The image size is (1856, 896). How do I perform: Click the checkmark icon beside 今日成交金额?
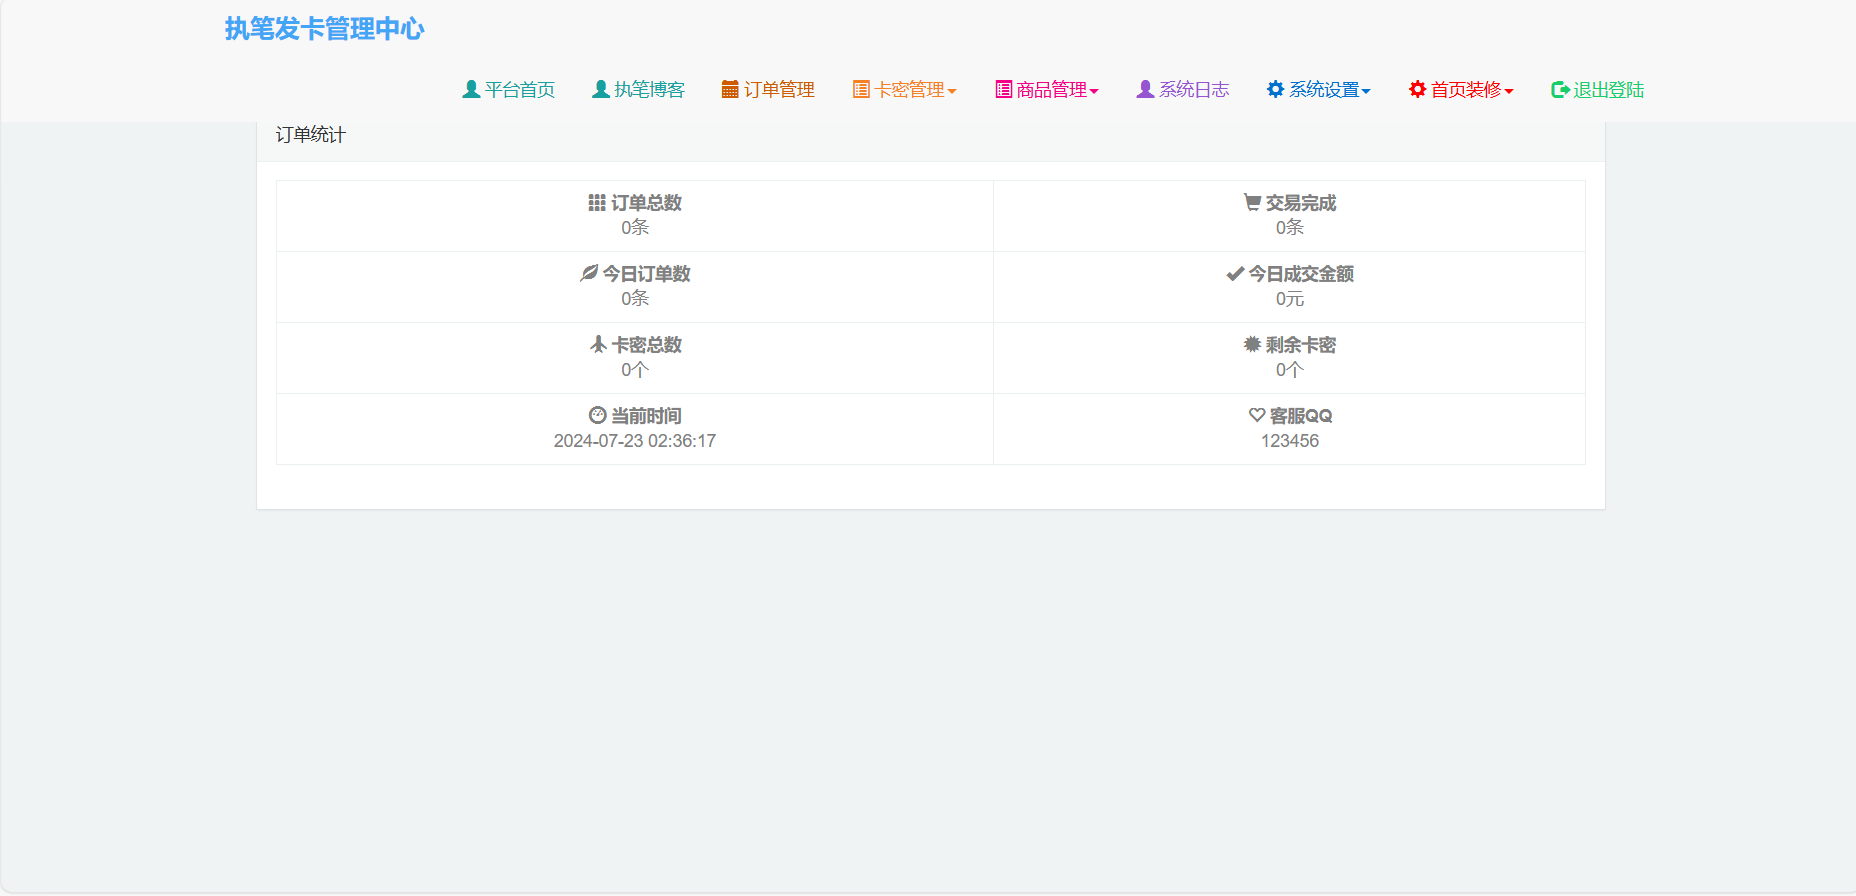tap(1235, 273)
